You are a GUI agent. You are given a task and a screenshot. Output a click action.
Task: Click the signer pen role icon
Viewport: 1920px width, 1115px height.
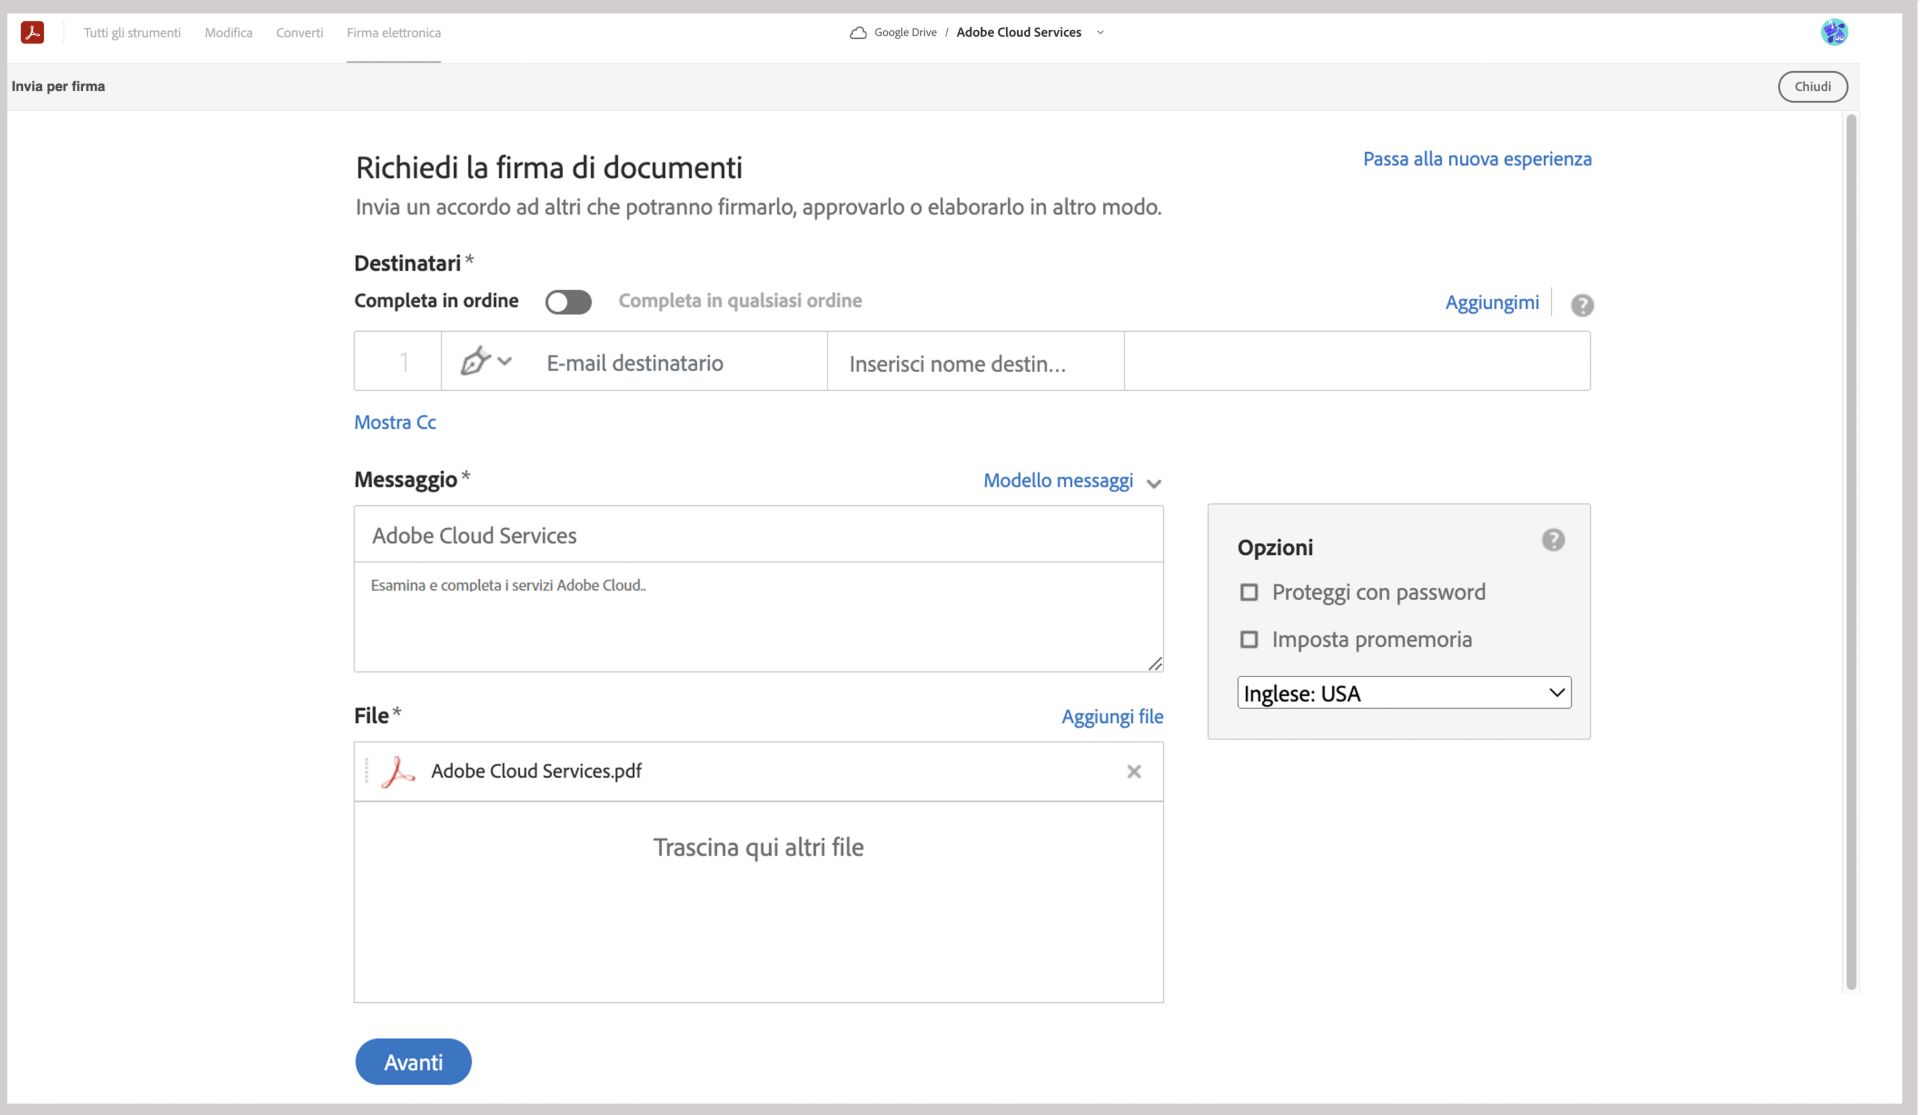click(475, 361)
